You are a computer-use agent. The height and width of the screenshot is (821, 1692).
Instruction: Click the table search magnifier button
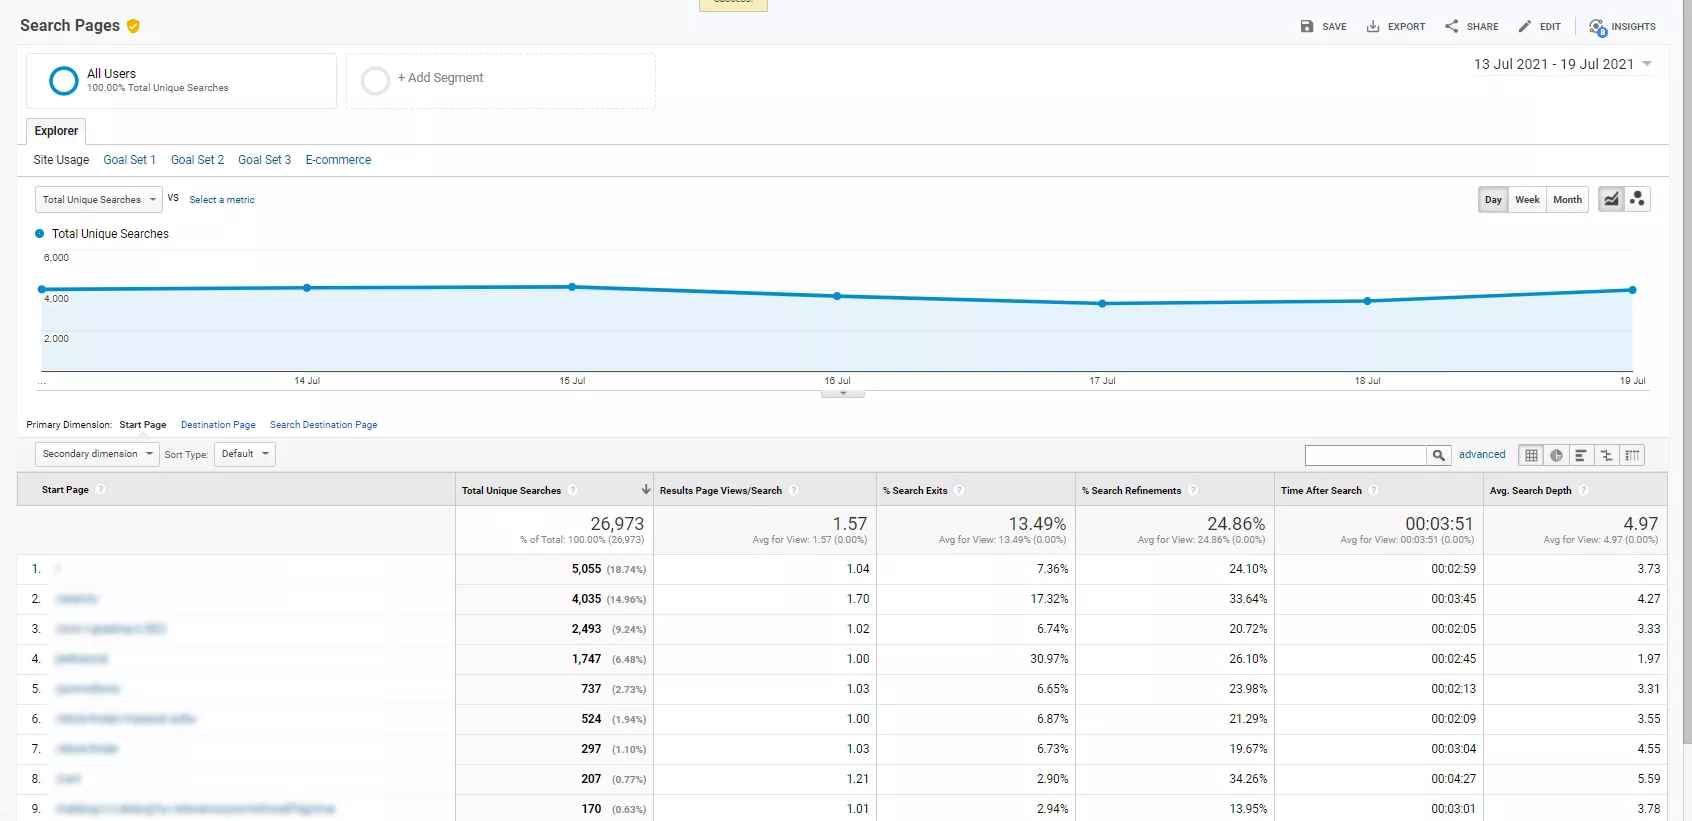click(1438, 455)
